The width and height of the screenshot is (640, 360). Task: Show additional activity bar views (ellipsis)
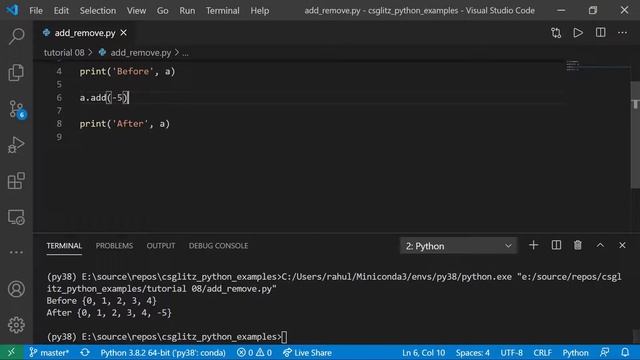16,252
